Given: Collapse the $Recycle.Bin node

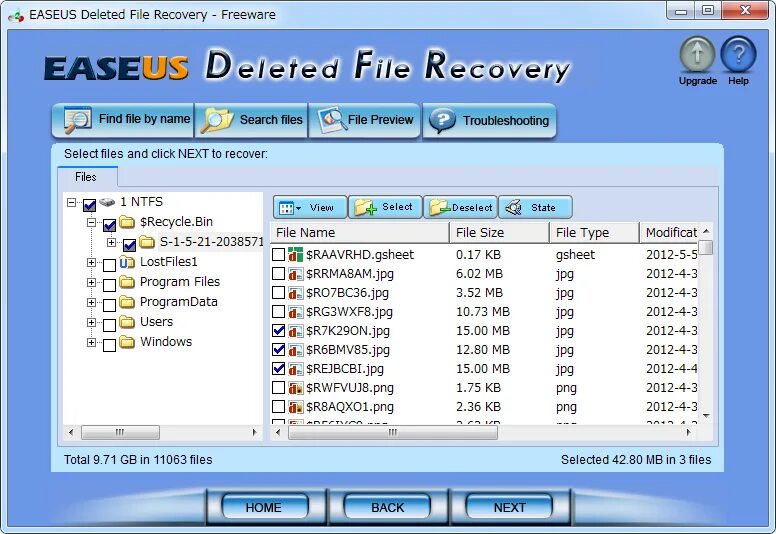Looking at the screenshot, I should (x=92, y=223).
